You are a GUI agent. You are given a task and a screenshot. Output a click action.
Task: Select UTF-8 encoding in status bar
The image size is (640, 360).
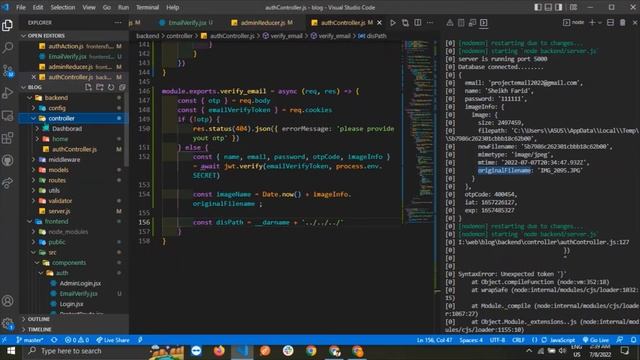pyautogui.click(x=497, y=340)
